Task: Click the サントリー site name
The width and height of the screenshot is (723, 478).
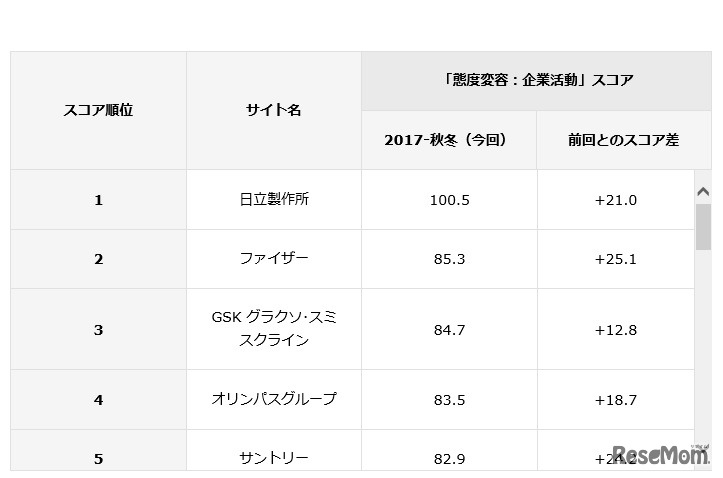Action: click(x=273, y=458)
